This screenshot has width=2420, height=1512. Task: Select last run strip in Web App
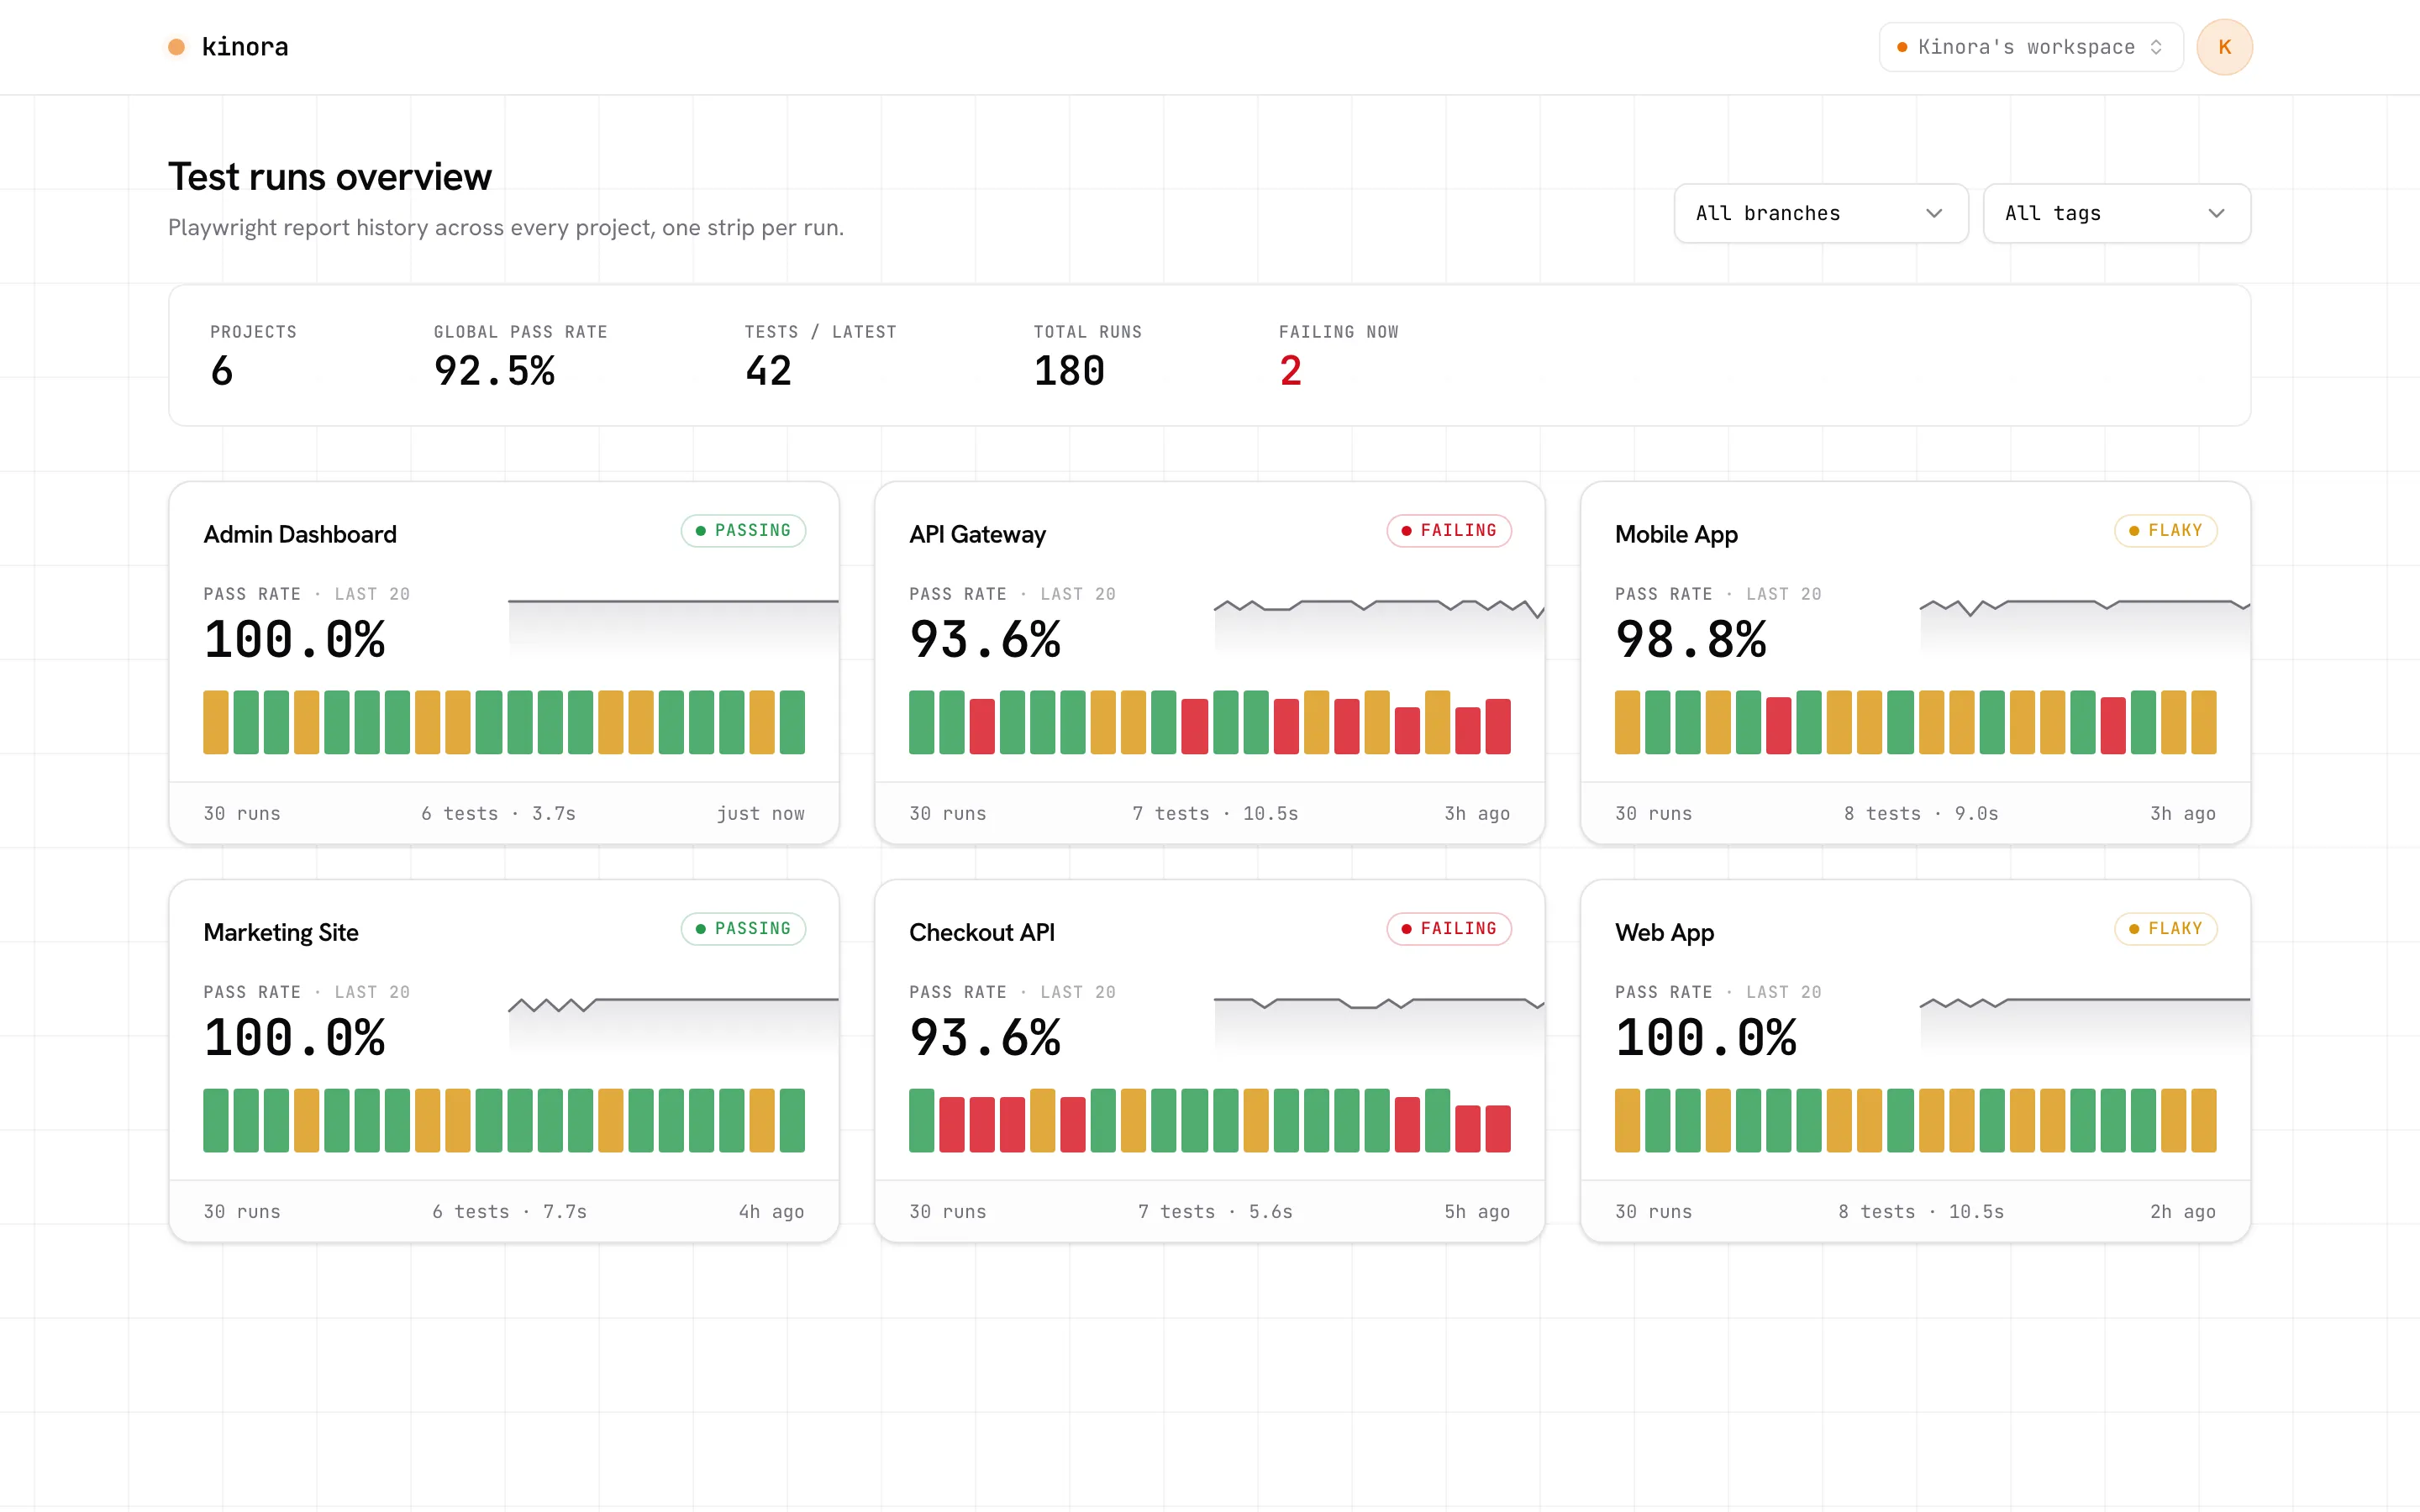click(2204, 1119)
